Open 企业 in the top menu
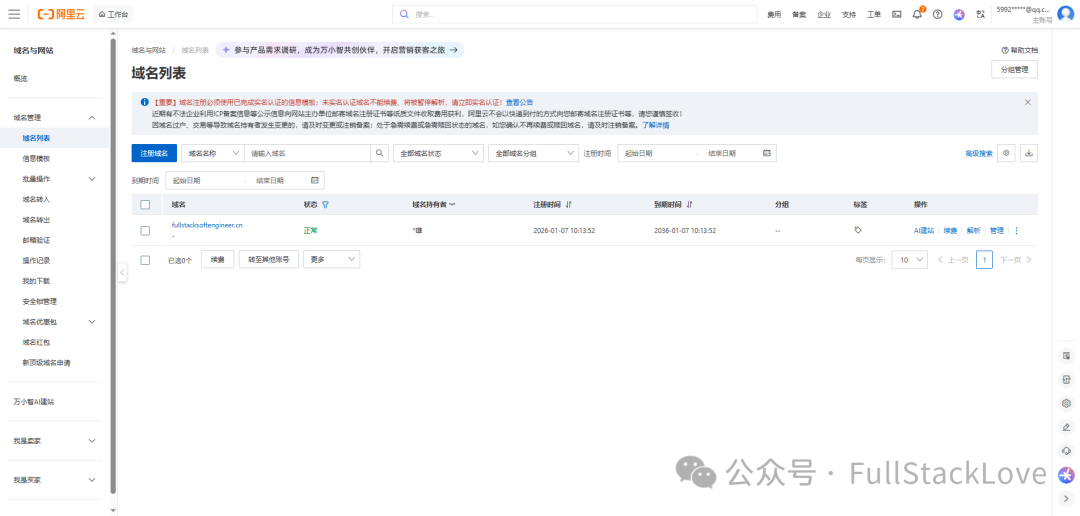The image size is (1080, 516). pos(824,14)
